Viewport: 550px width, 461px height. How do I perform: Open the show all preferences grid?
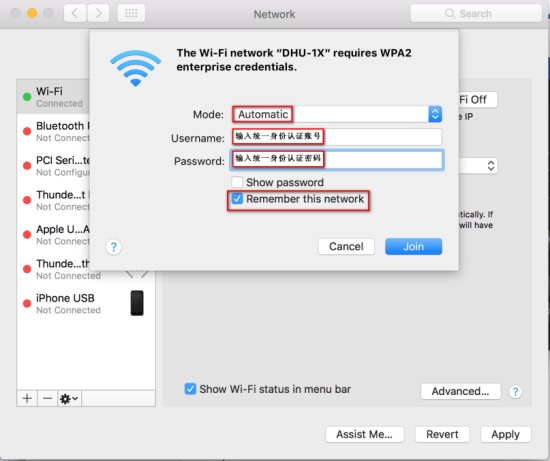click(131, 13)
